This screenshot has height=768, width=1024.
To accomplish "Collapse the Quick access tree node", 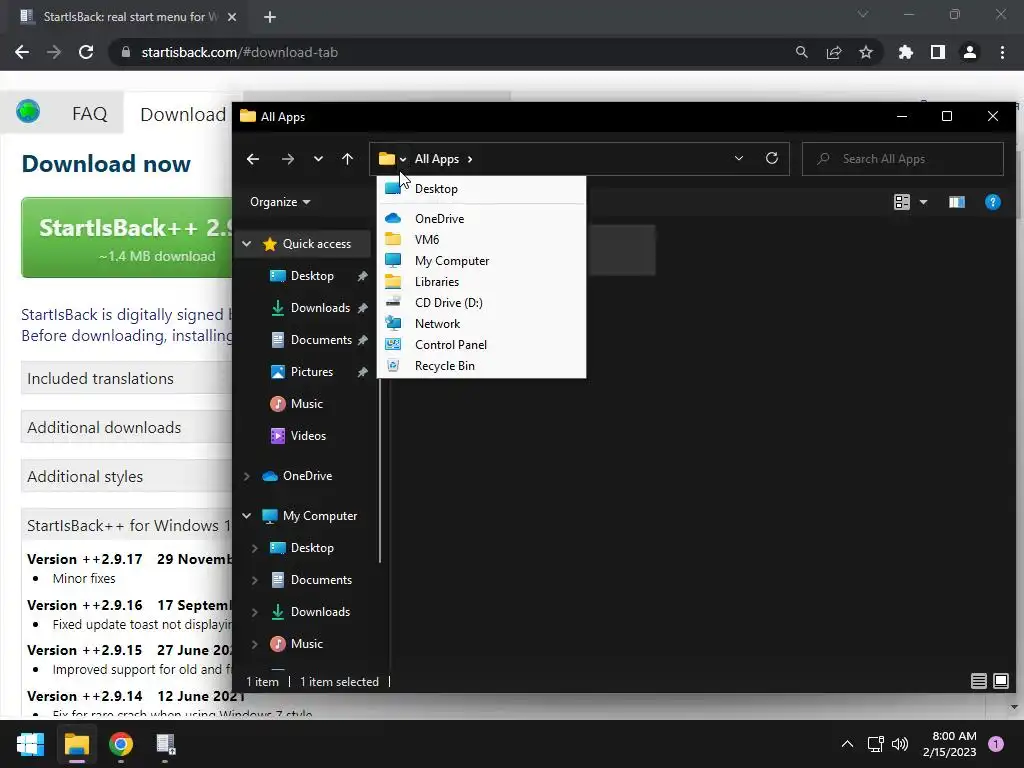I will tap(247, 244).
